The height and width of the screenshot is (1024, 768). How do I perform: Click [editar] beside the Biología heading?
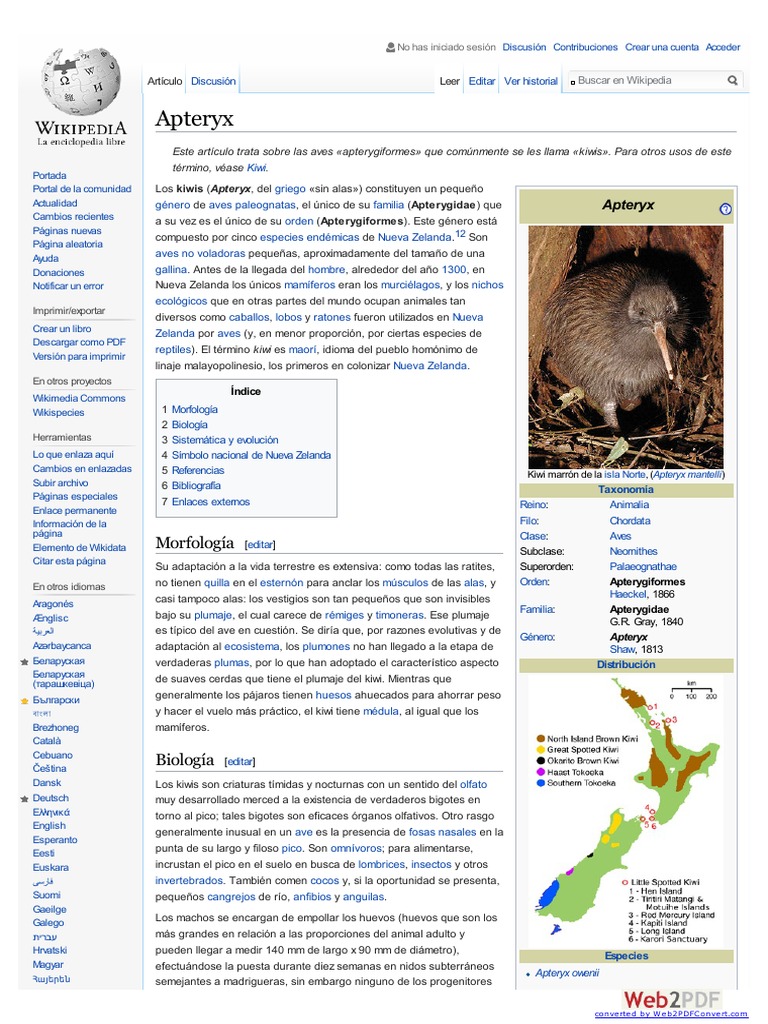(x=240, y=761)
